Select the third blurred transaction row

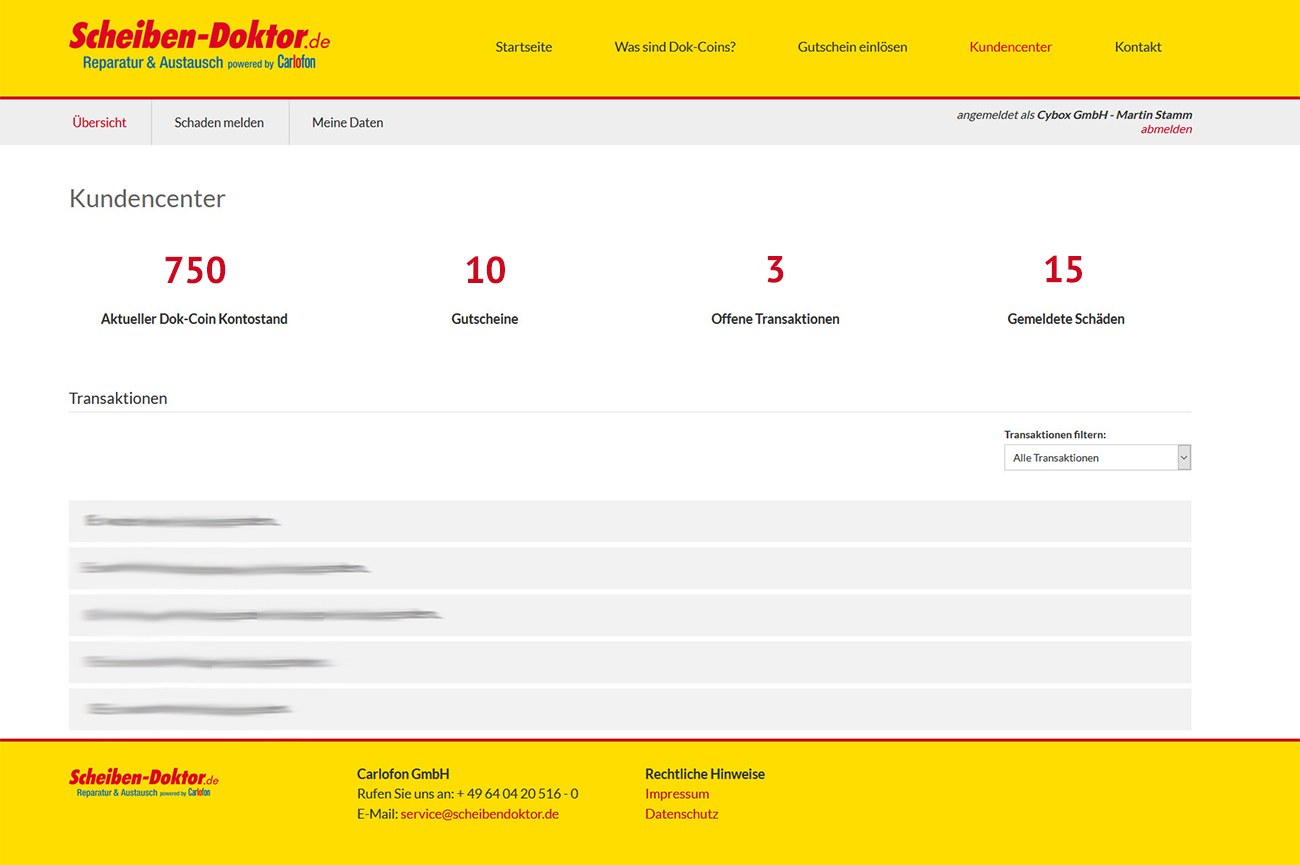630,615
